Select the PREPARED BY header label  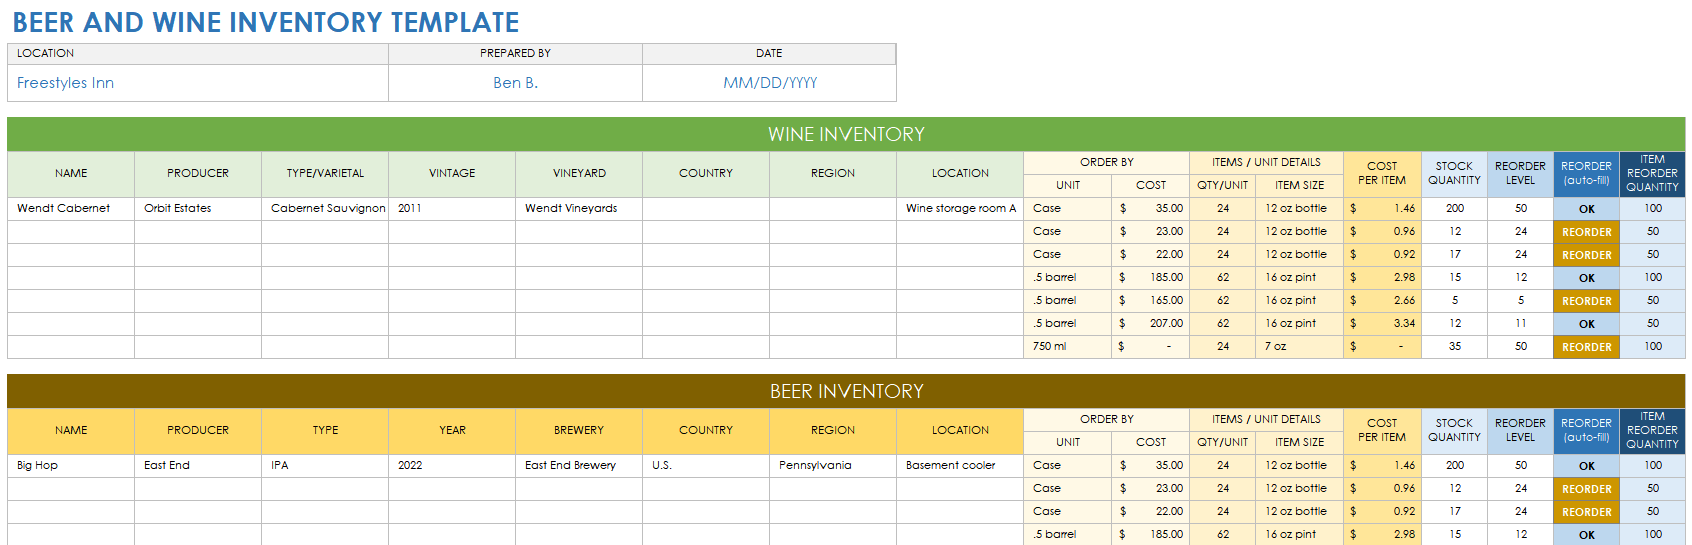click(515, 53)
